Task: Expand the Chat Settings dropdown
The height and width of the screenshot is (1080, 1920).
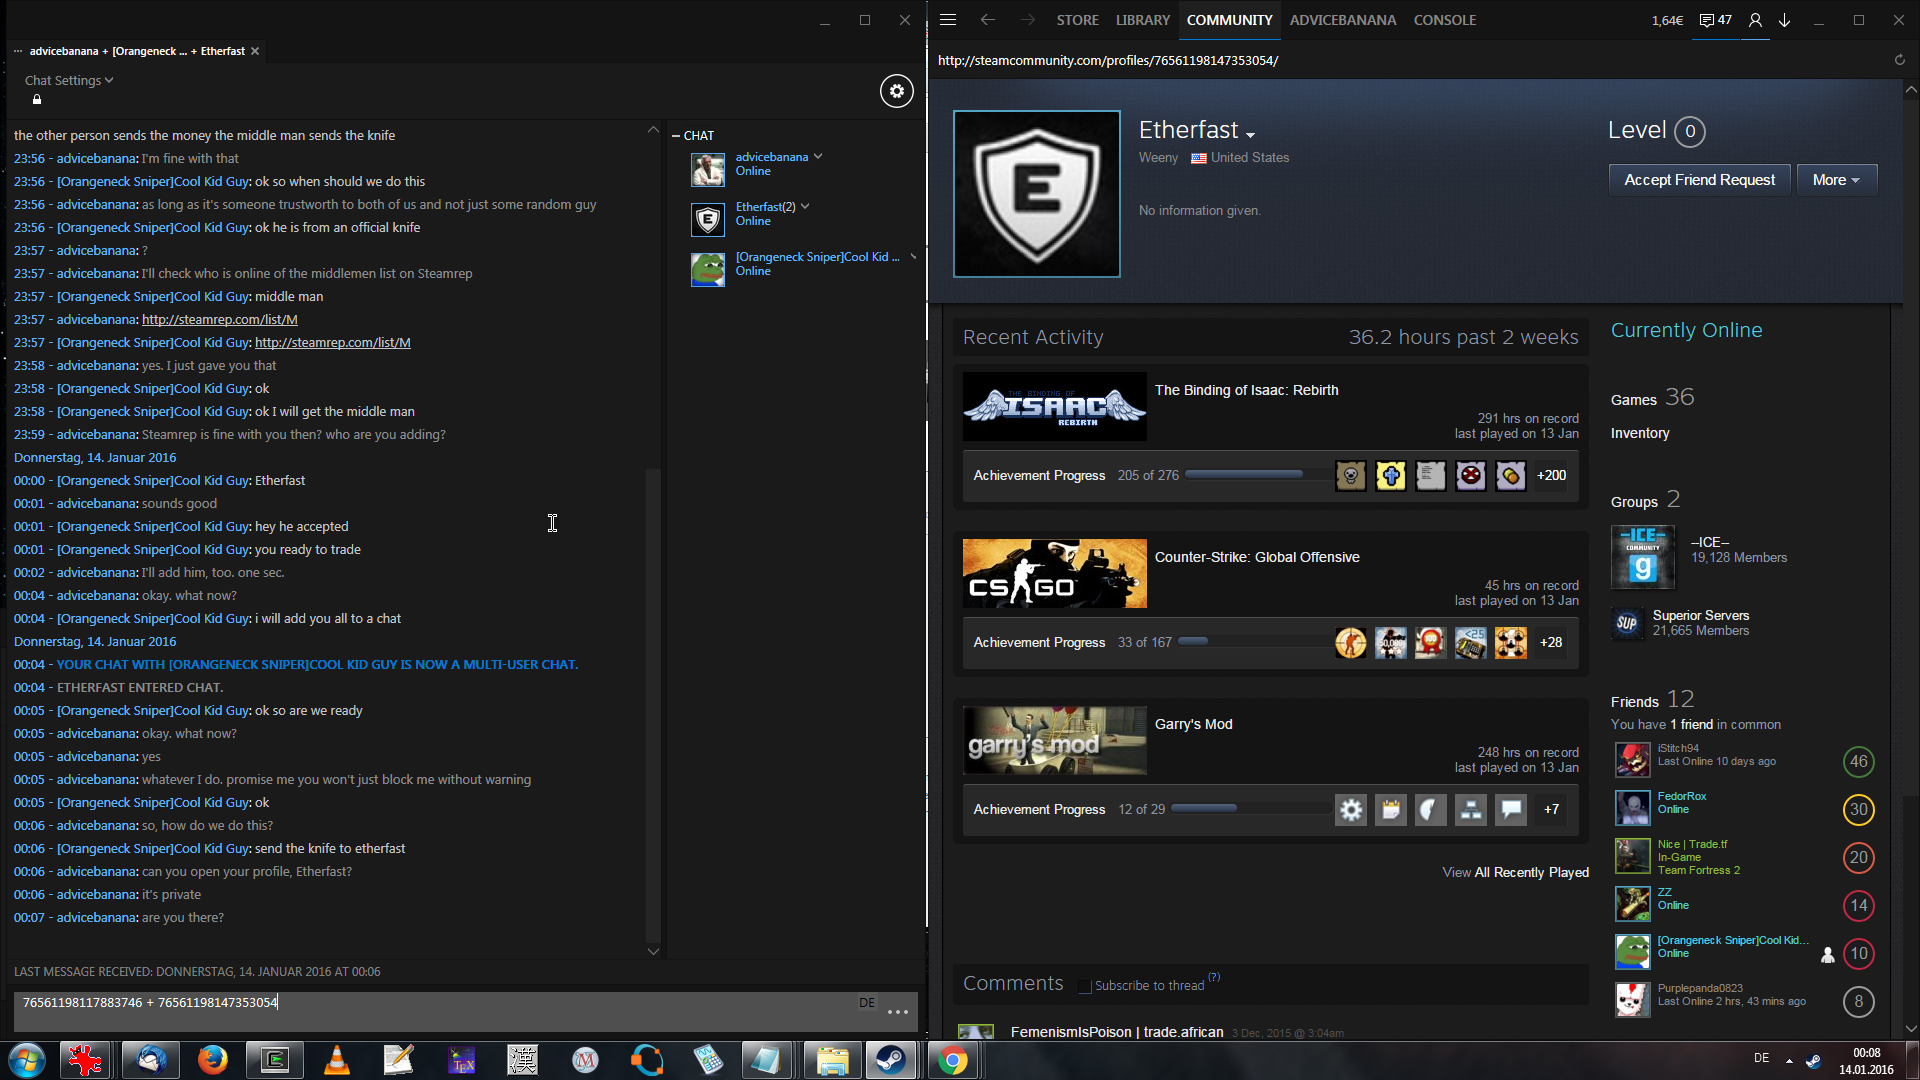Action: click(x=68, y=80)
